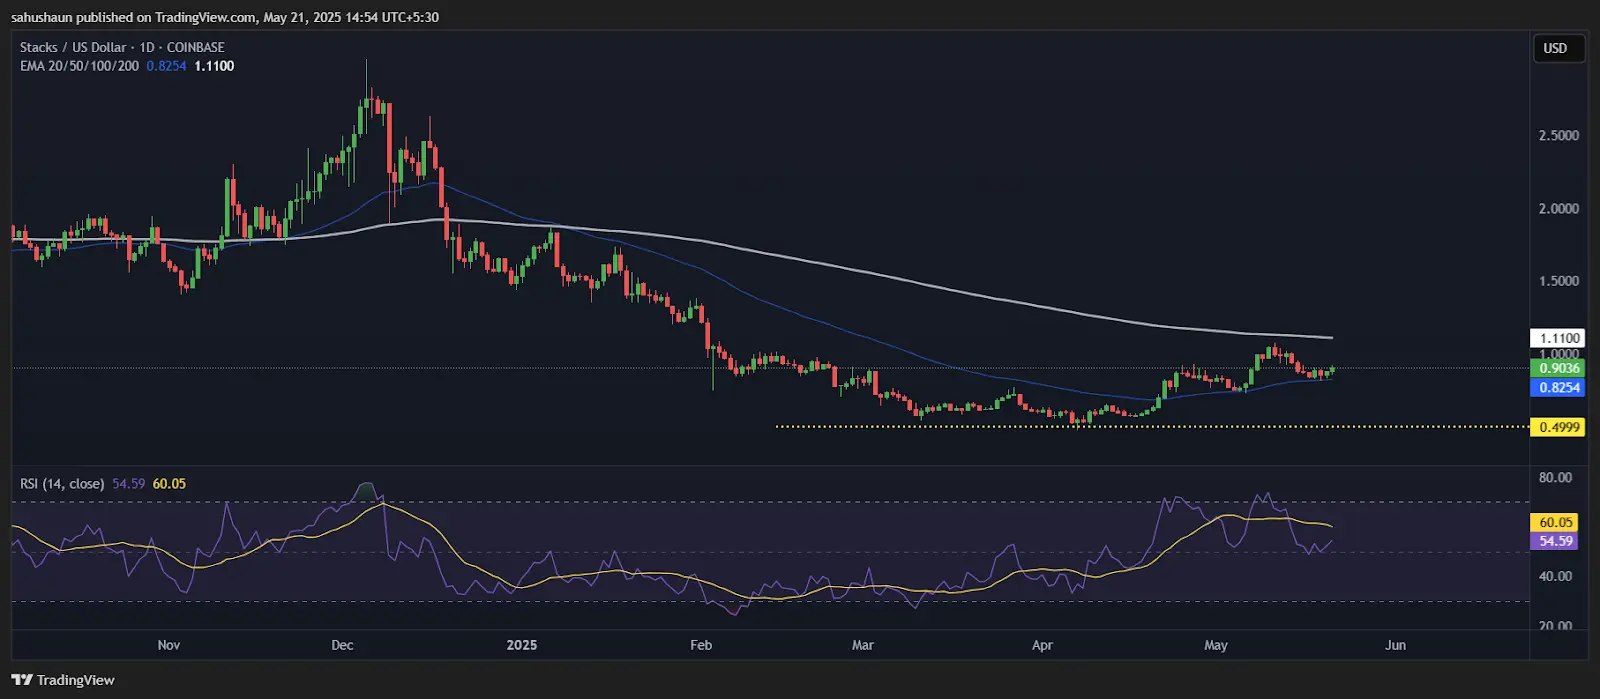Click the yellow dotted 0.4999 support line
The height and width of the screenshot is (699, 1600).
[1150, 427]
